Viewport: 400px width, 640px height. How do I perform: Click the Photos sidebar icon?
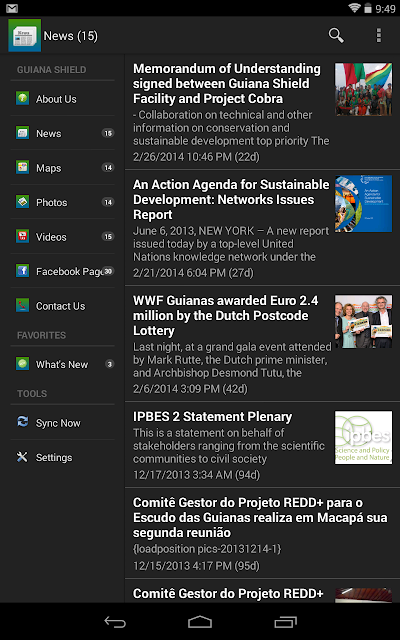tap(22, 202)
